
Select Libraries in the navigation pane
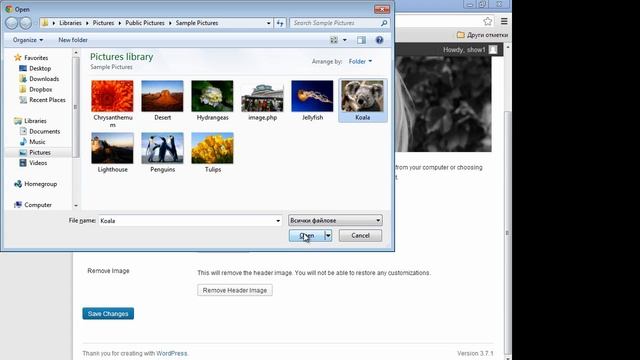[30, 121]
